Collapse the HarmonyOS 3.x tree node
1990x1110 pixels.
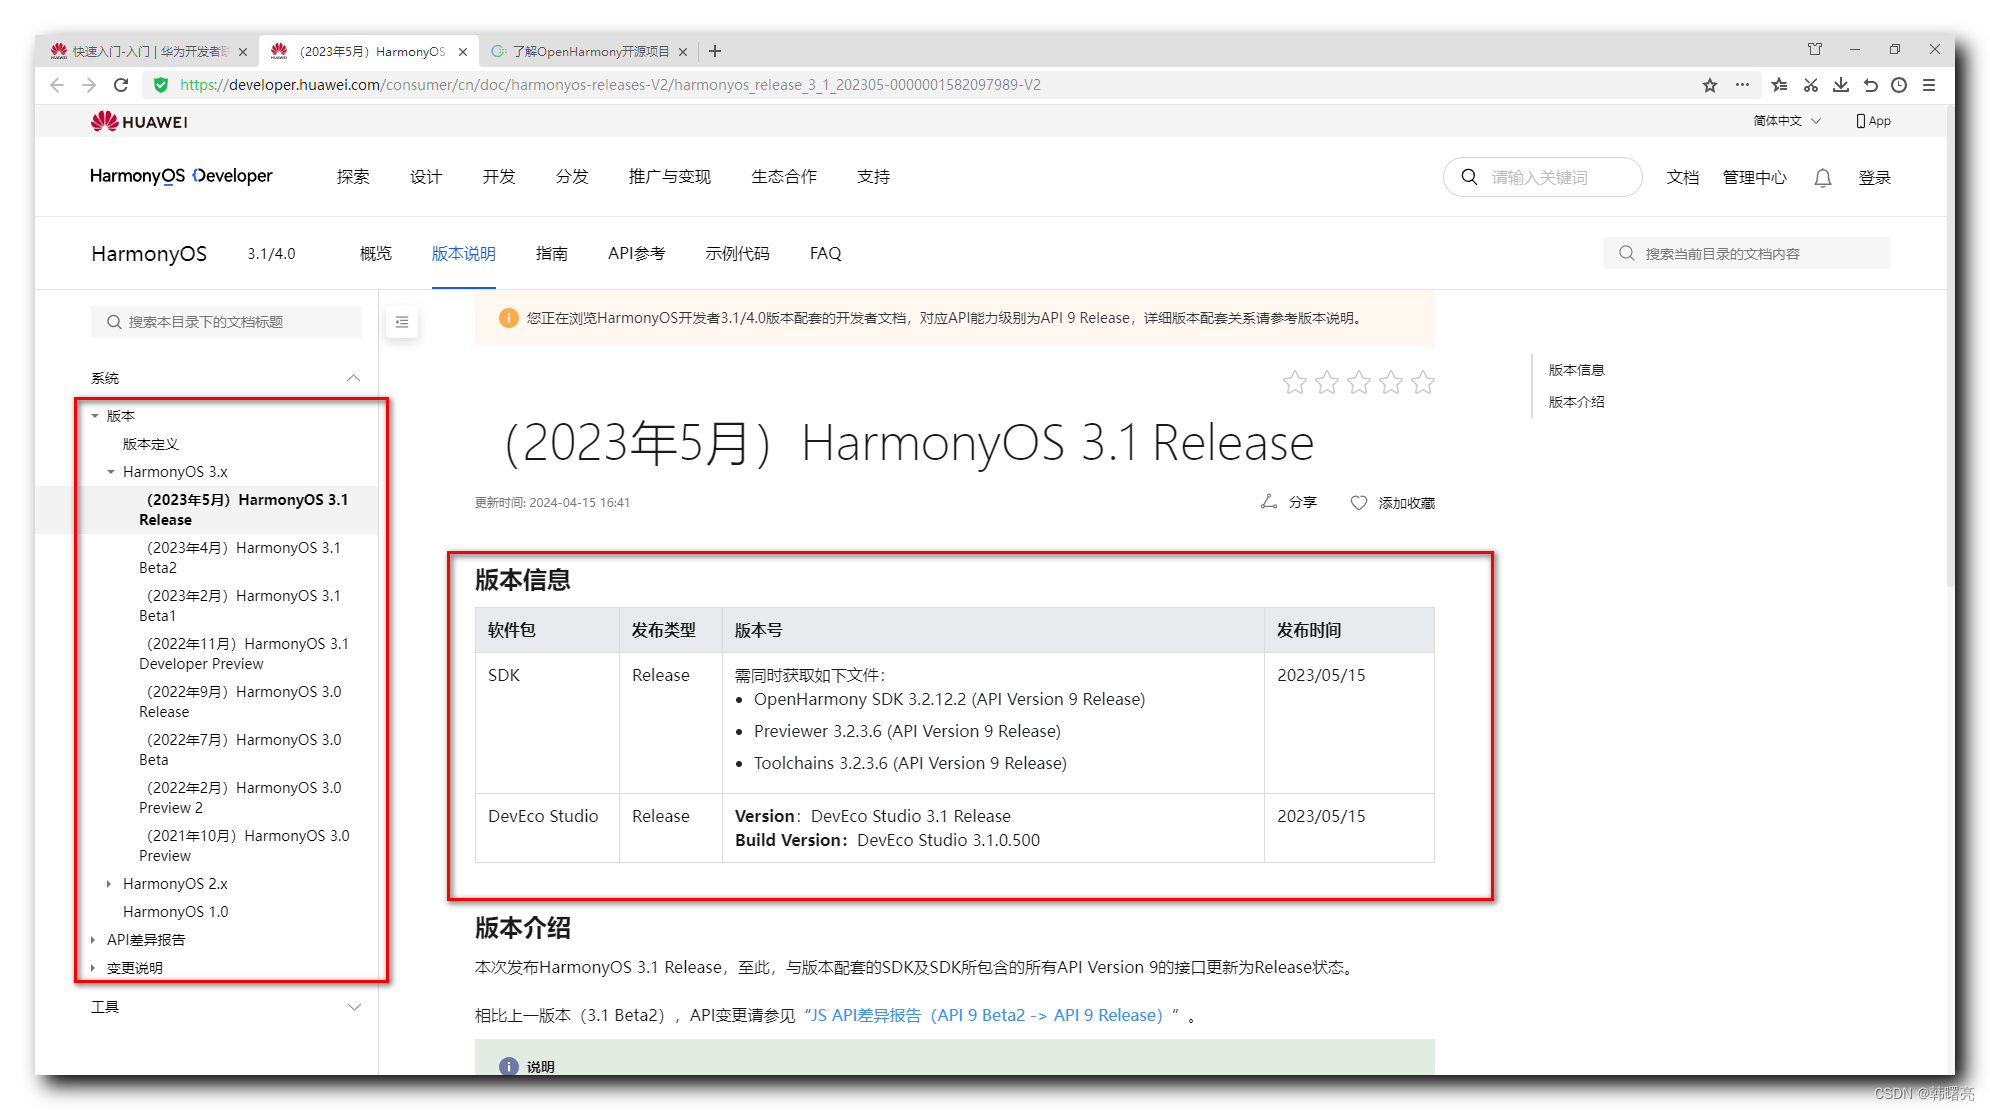click(x=111, y=472)
